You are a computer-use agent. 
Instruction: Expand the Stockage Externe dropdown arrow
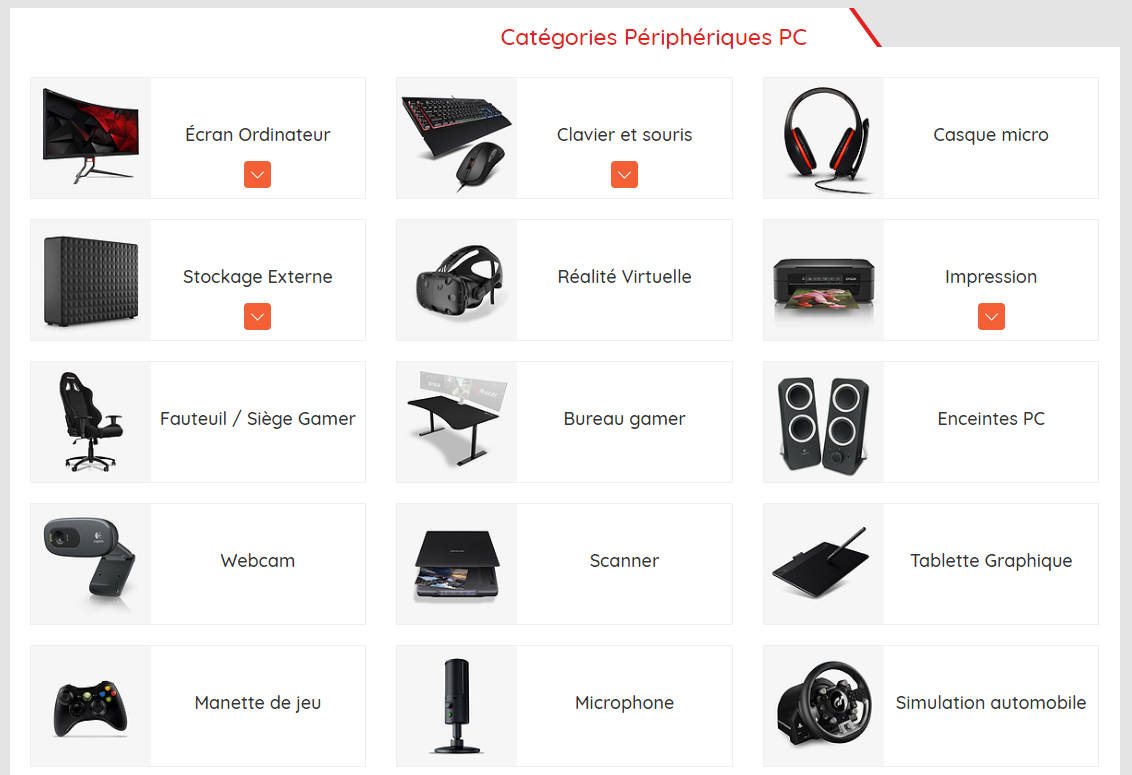258,316
